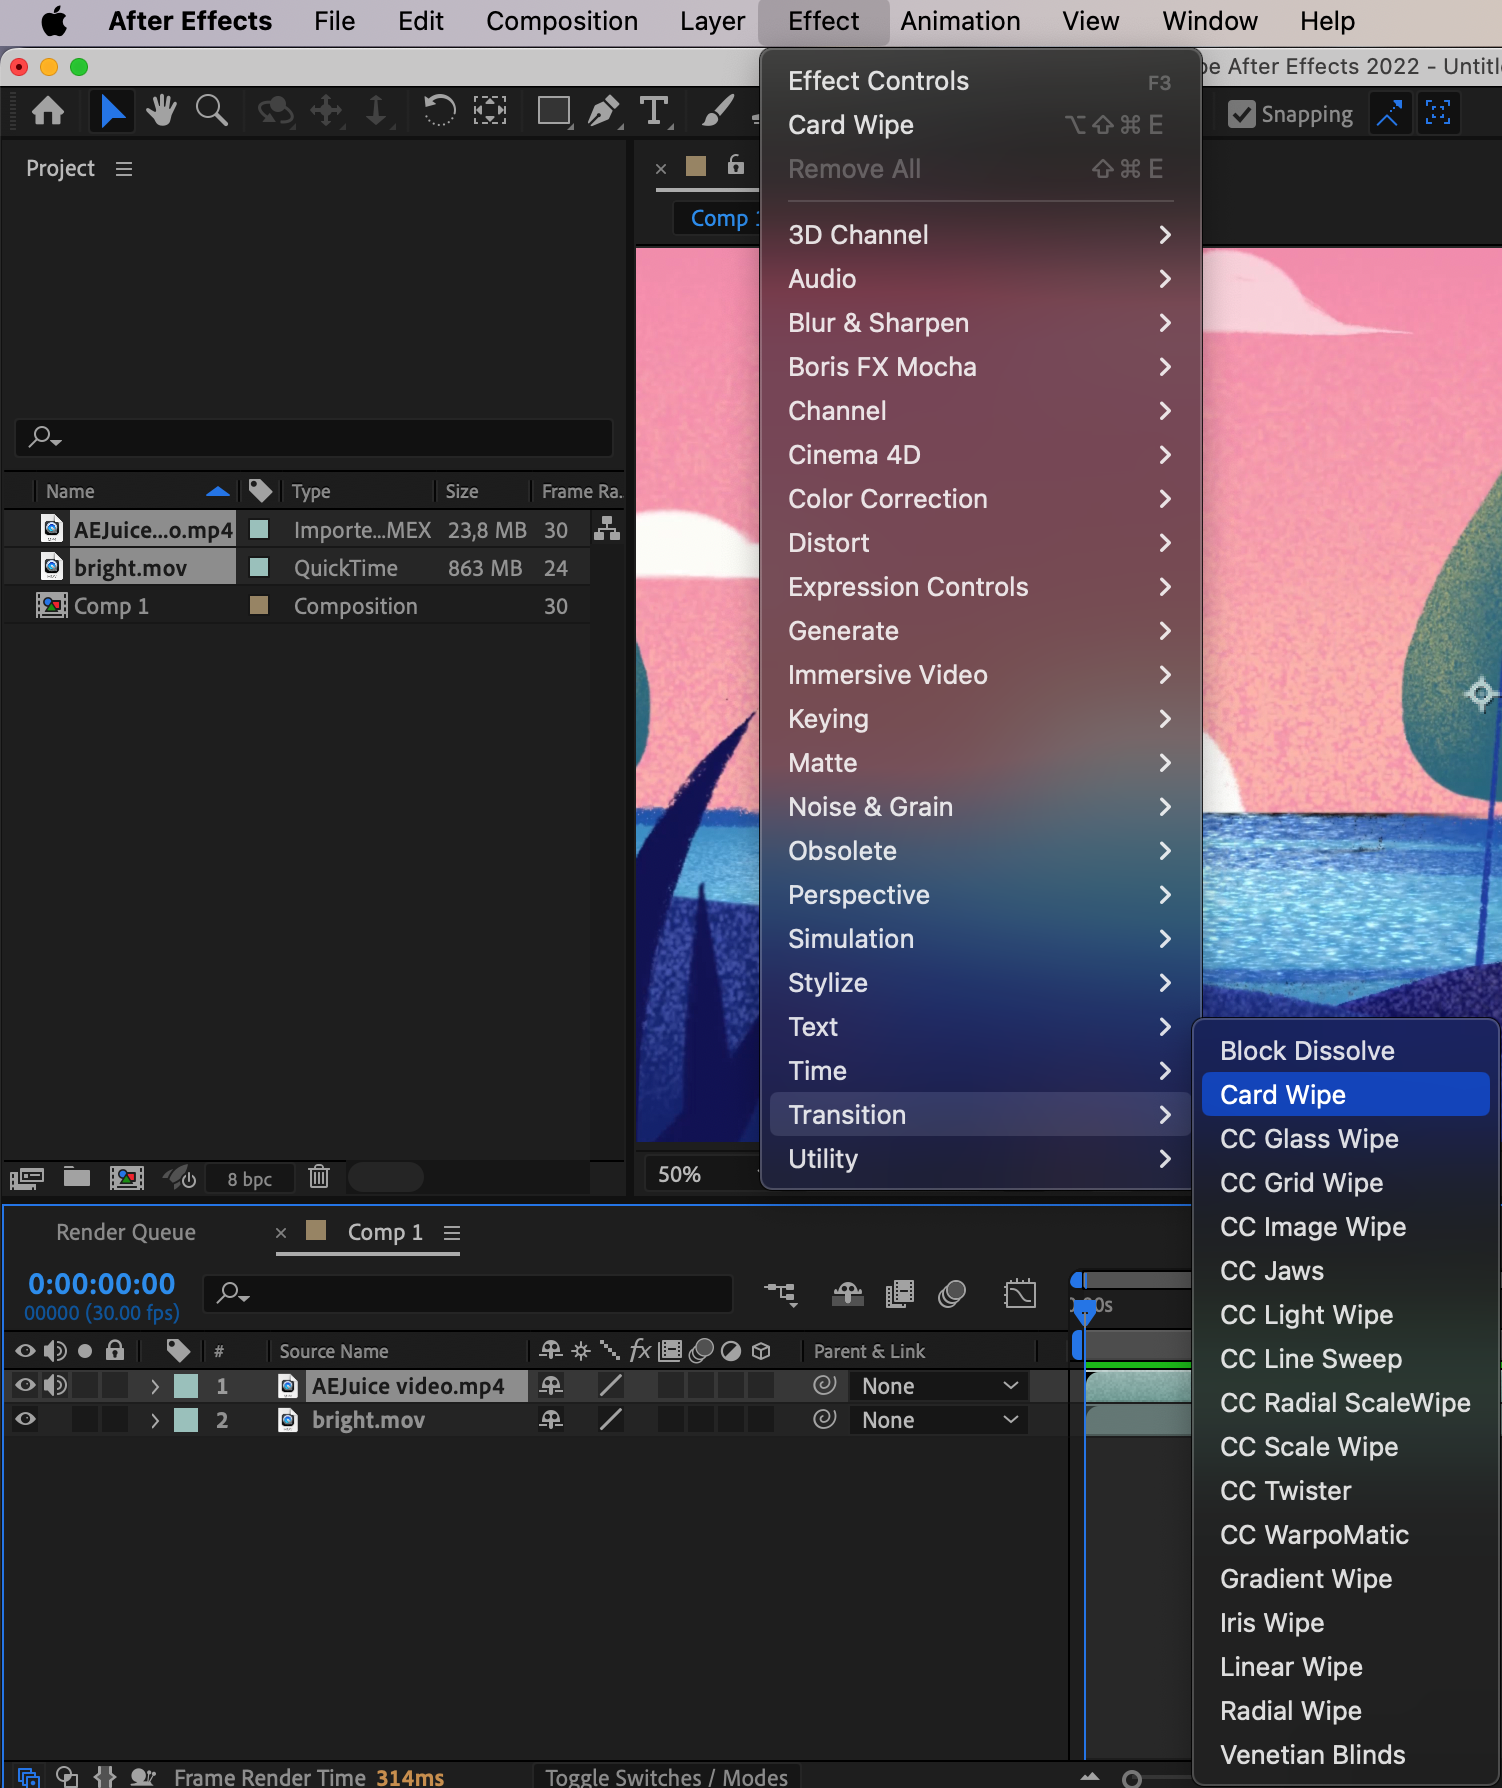Viewport: 1502px width, 1788px height.
Task: Open the Composition Mini-Flowchart in timeline
Action: (781, 1294)
